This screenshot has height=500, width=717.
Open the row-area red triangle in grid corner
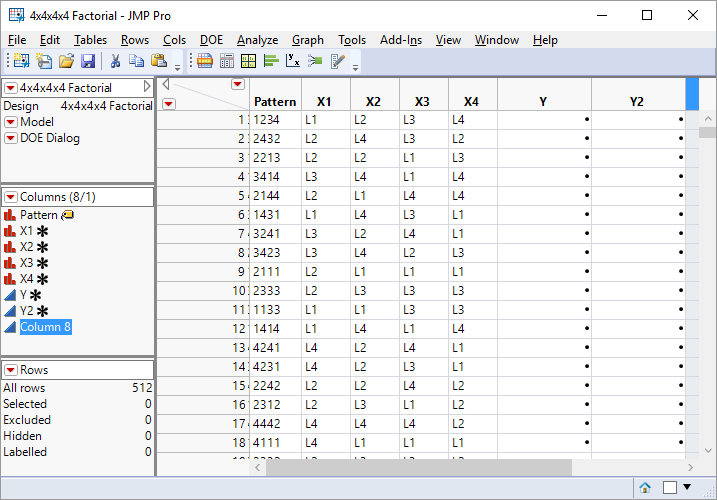click(x=169, y=104)
